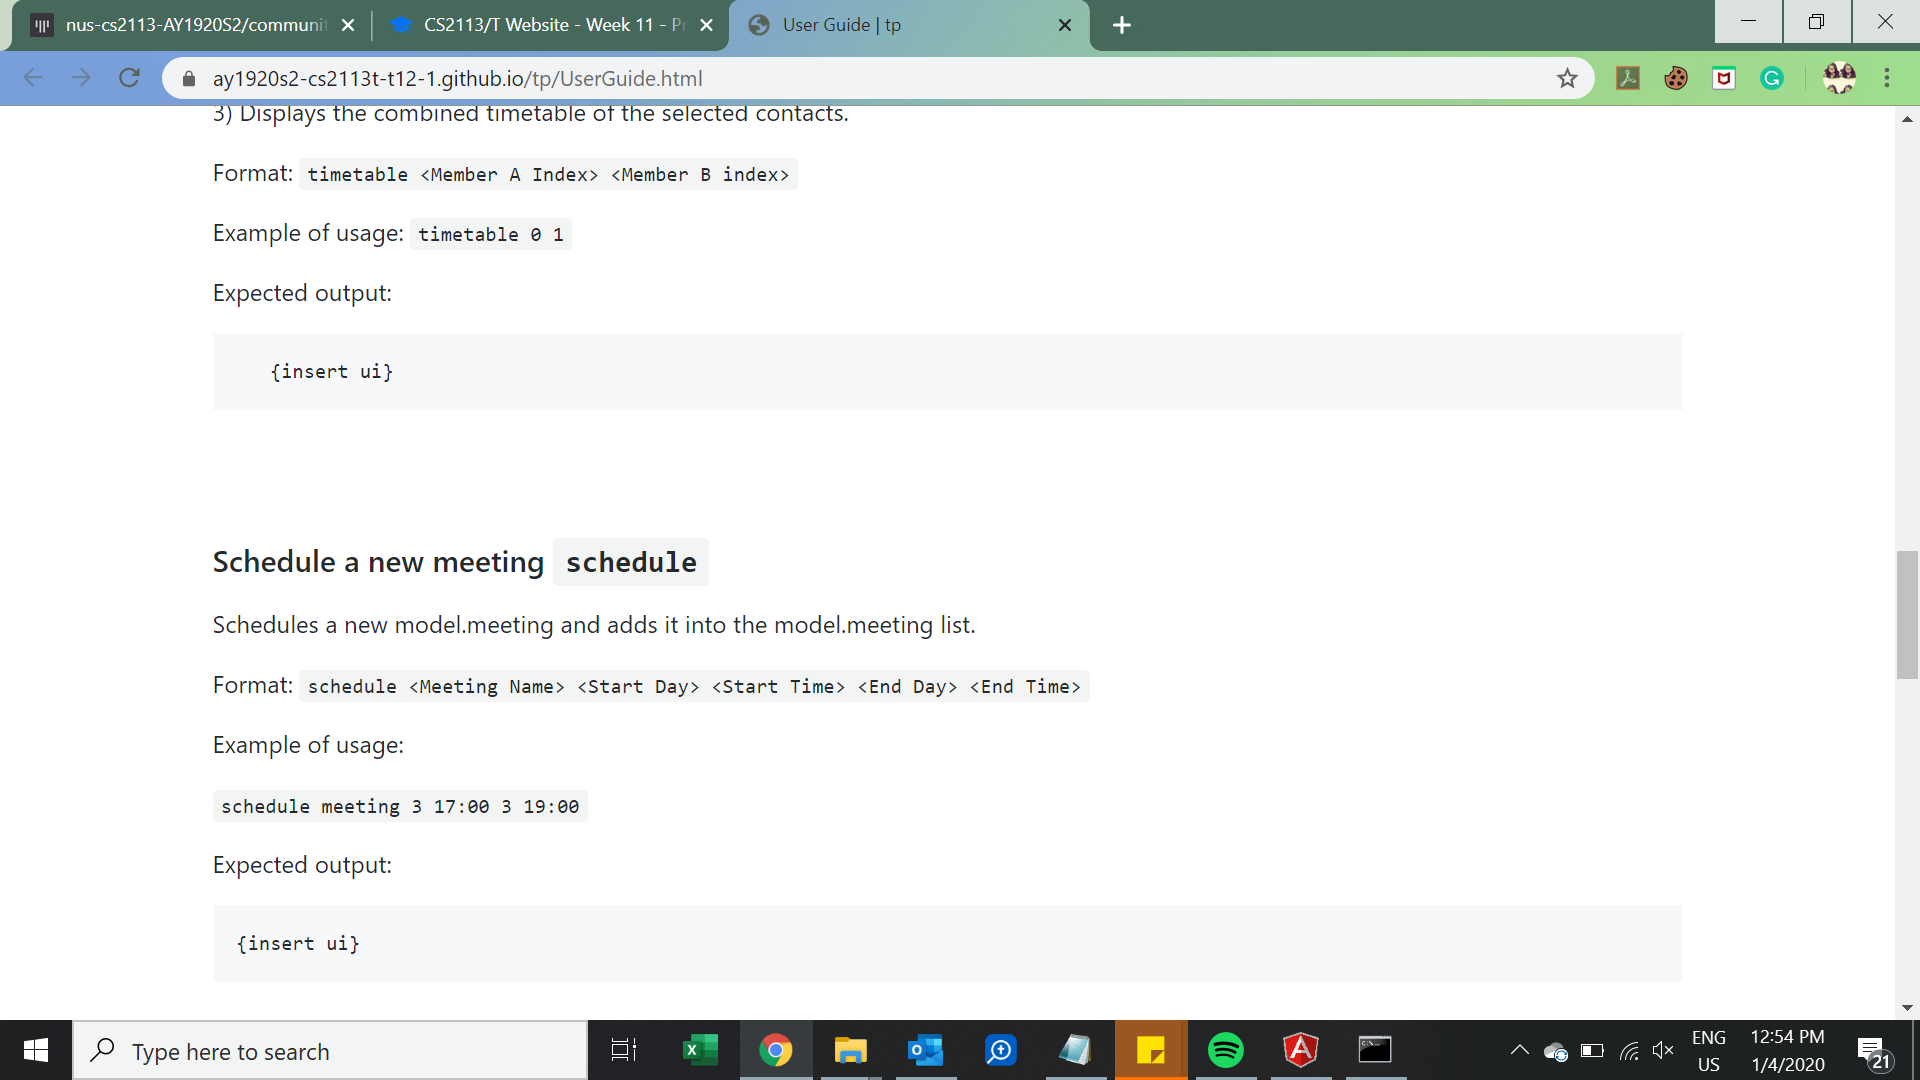Reload the User Guide page
The height and width of the screenshot is (1080, 1920).
point(129,78)
